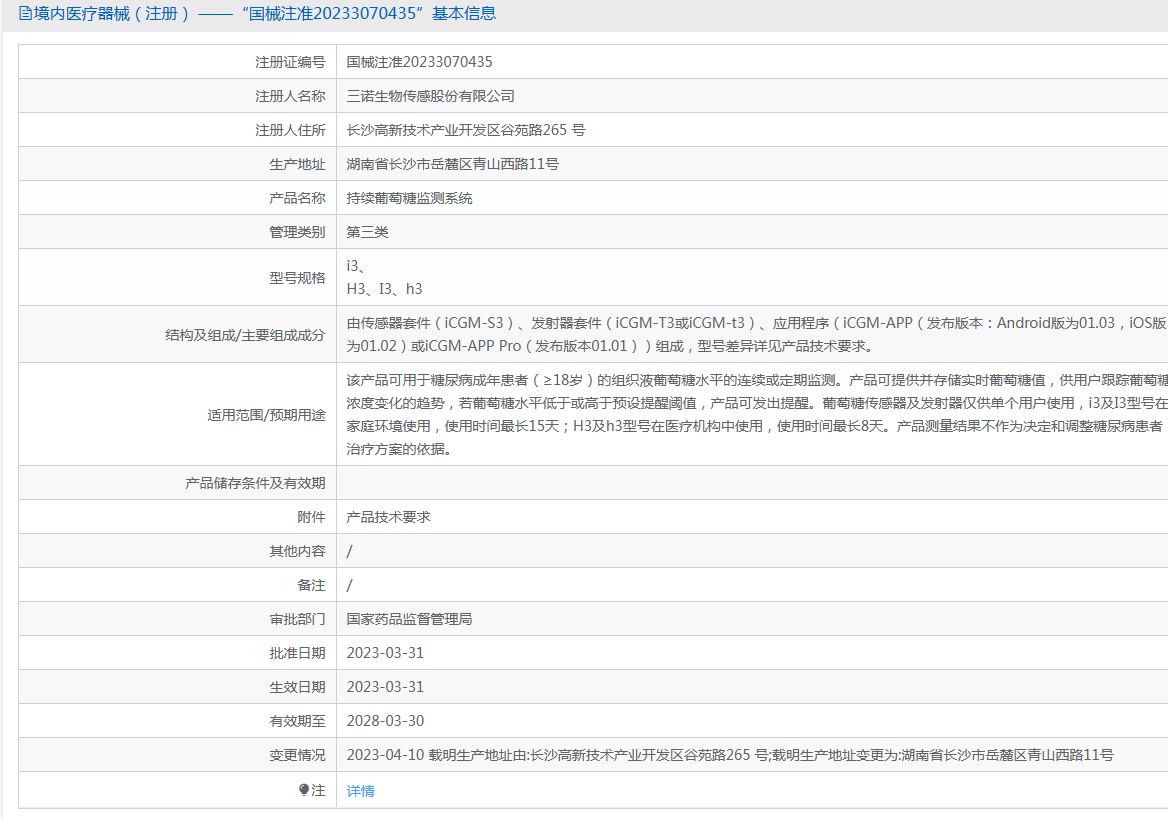Screen dimensions: 1168x820
Task: Click the approving department 国家药品监督管理局
Action: click(409, 619)
